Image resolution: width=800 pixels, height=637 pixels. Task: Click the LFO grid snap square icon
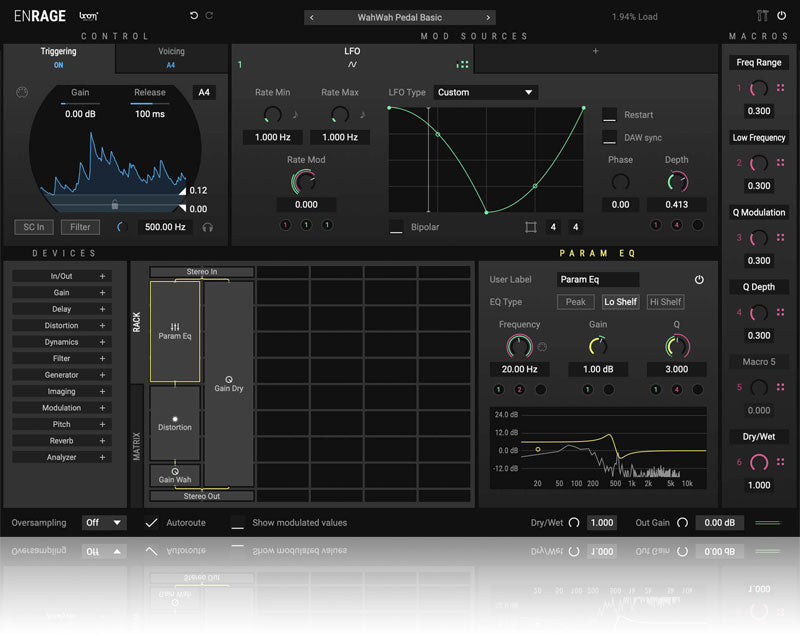click(531, 227)
